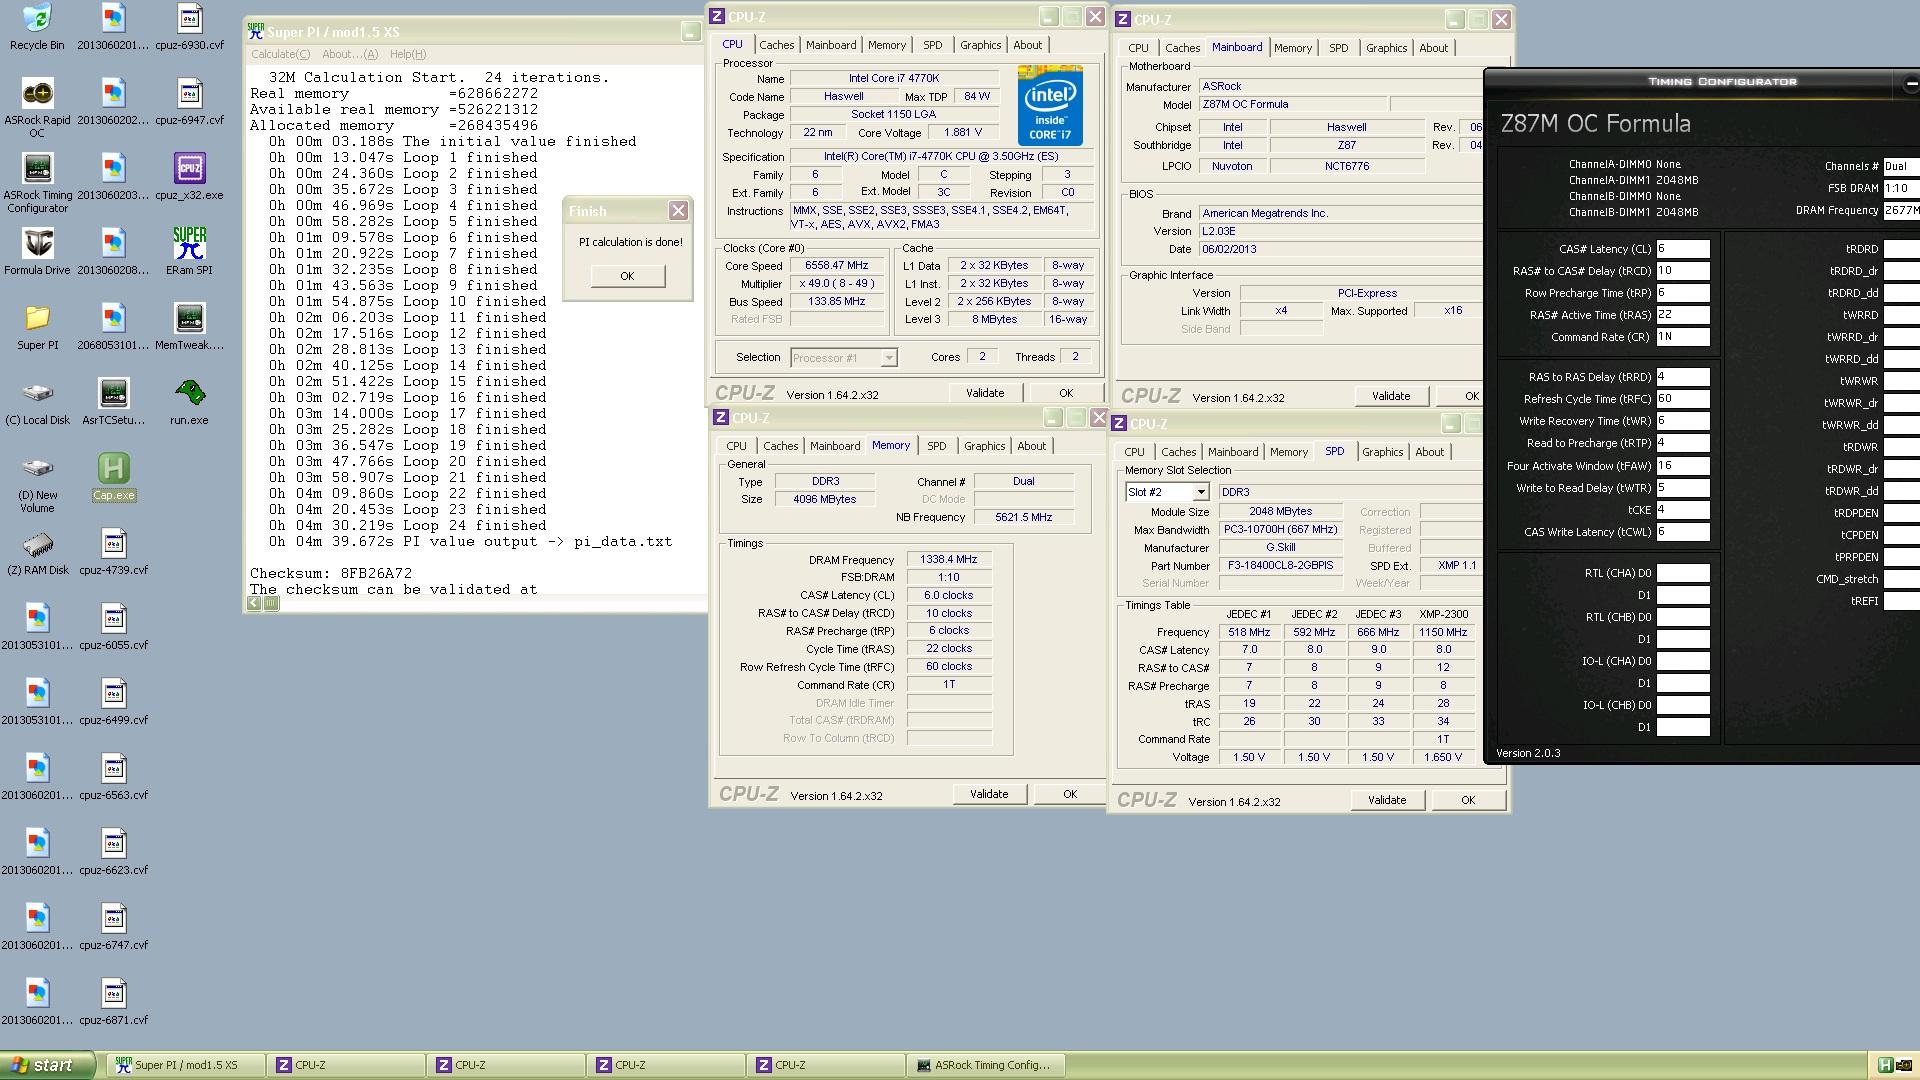Switch to About tab in CPU-Z SPD window
Image resolution: width=1920 pixels, height=1080 pixels.
(x=1429, y=452)
